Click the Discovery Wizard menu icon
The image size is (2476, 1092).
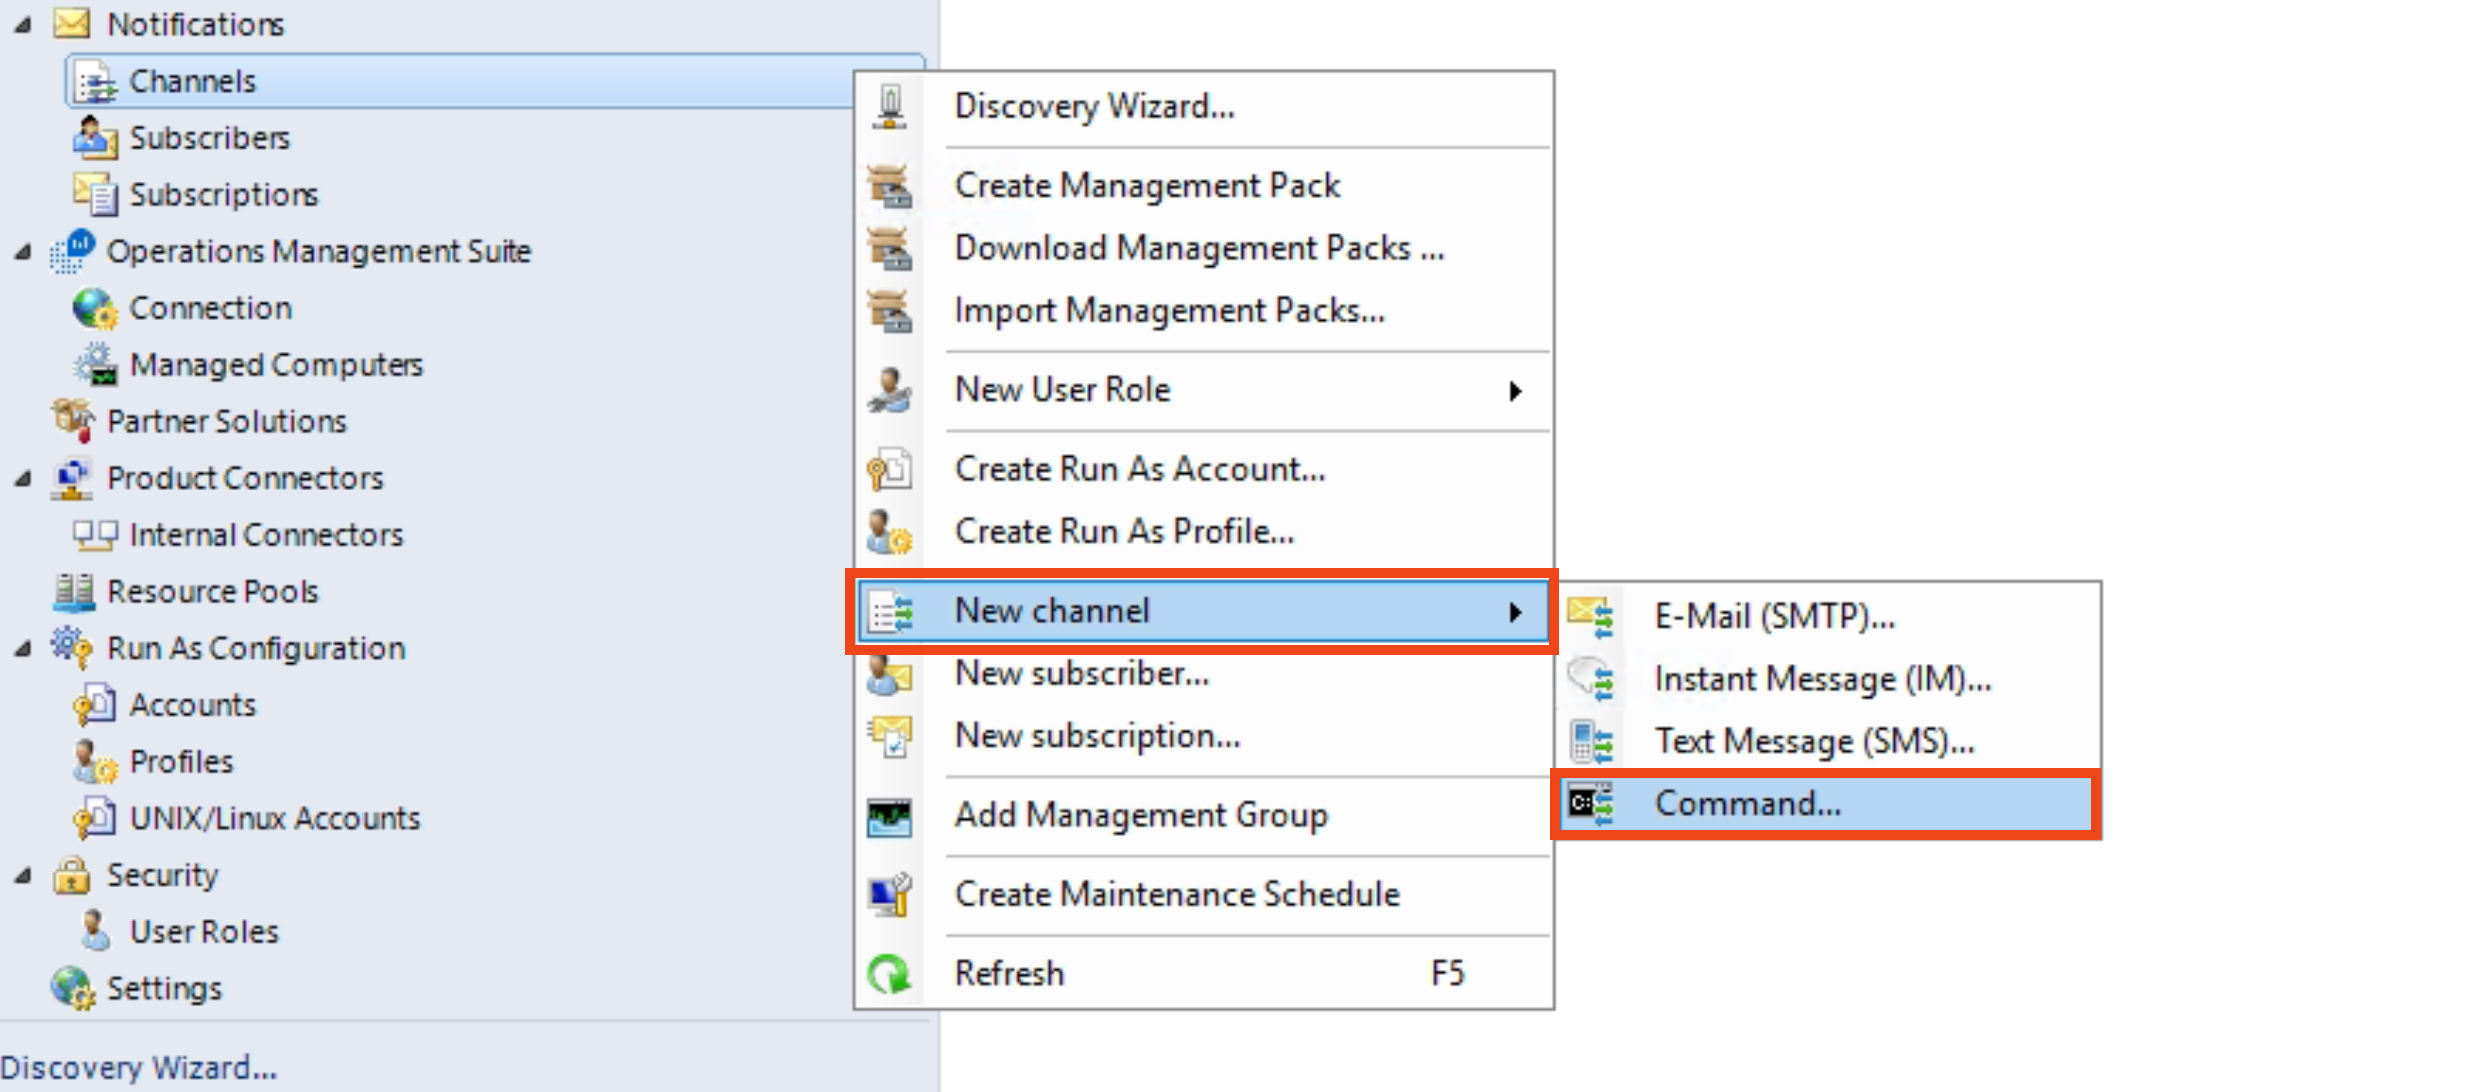point(889,106)
